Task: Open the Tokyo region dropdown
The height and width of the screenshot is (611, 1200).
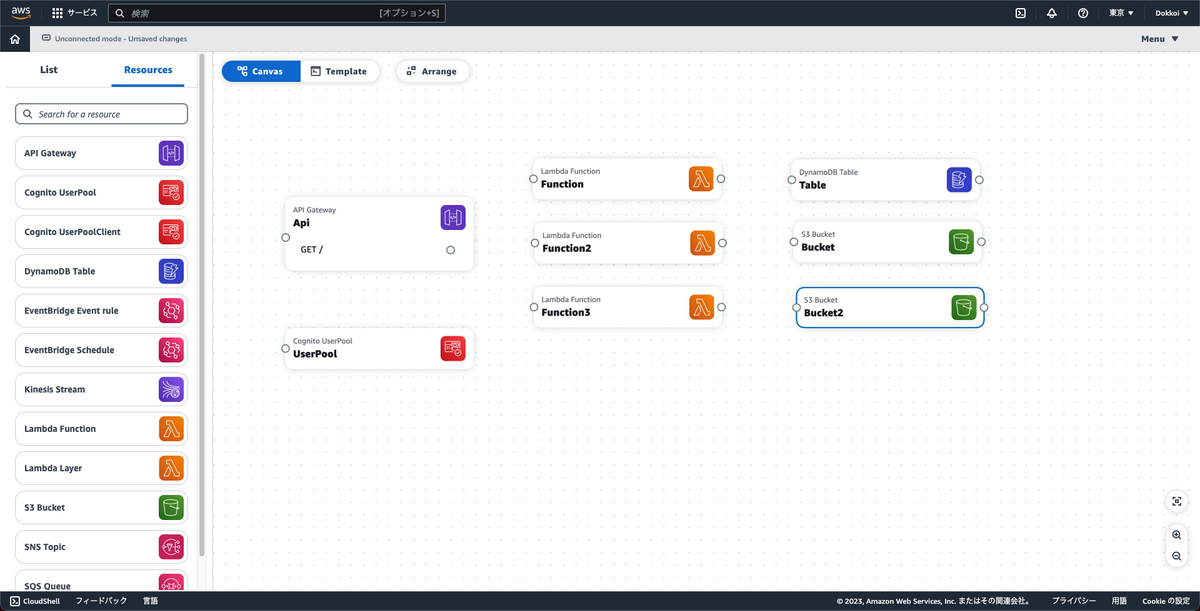Action: coord(1121,13)
